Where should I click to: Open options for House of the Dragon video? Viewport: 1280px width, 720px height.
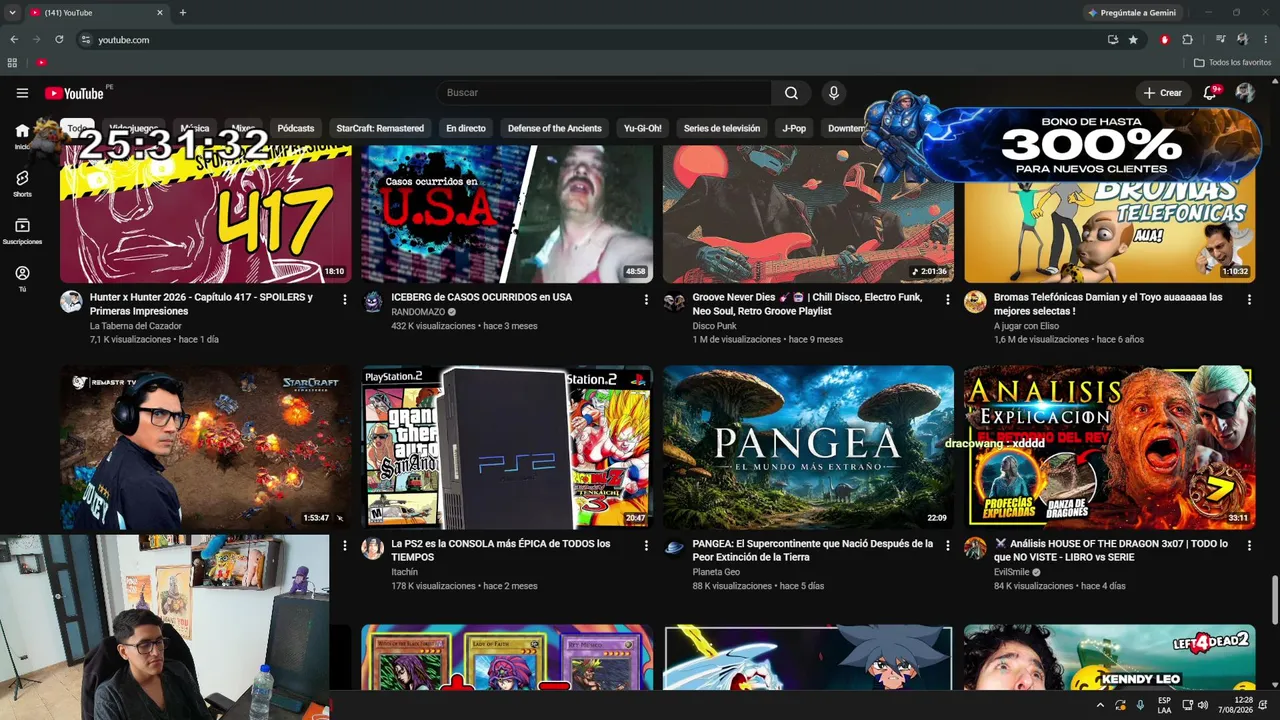click(x=1249, y=546)
